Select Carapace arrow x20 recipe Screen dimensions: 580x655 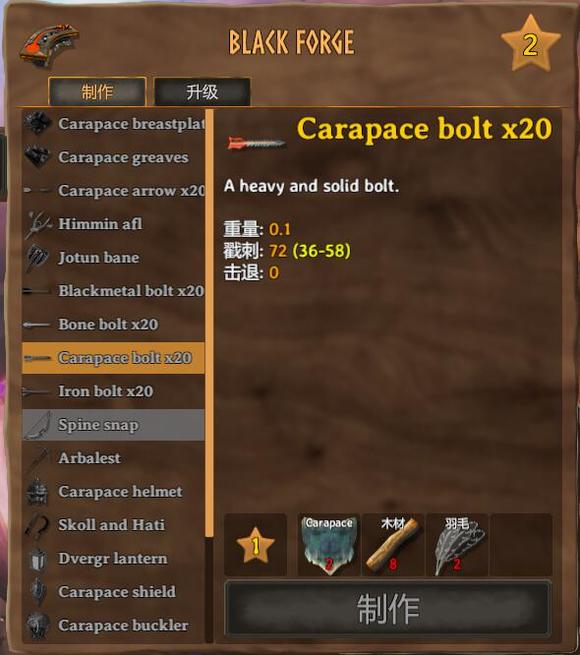(x=113, y=190)
